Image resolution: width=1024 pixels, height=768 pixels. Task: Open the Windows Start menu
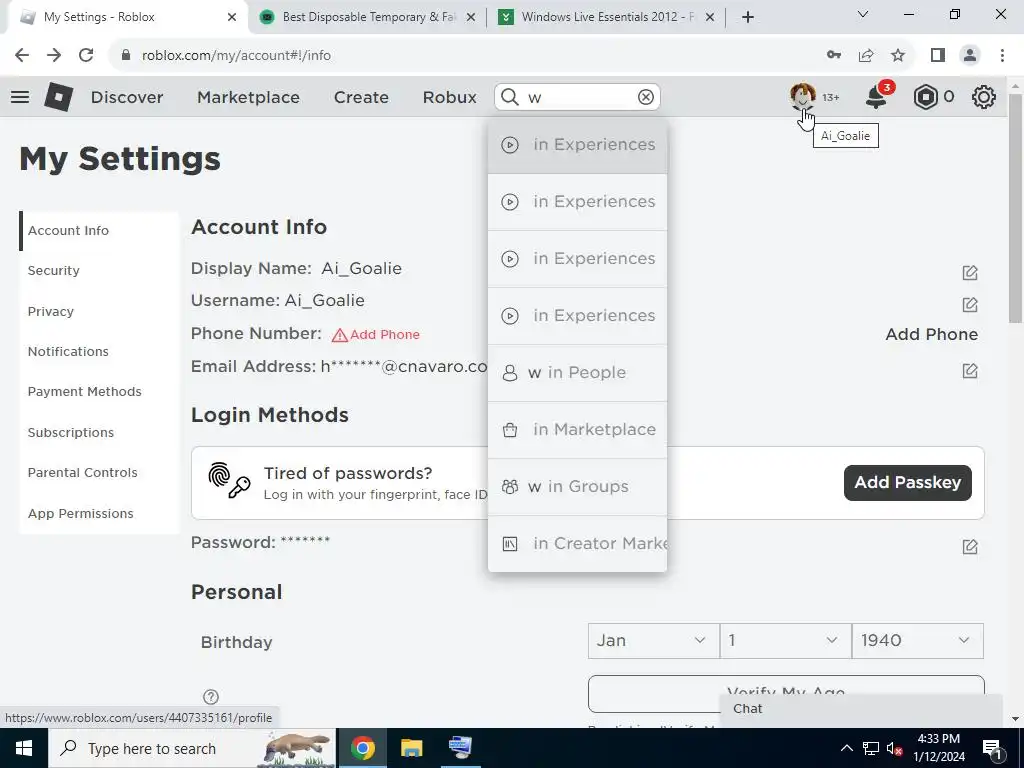[24, 748]
